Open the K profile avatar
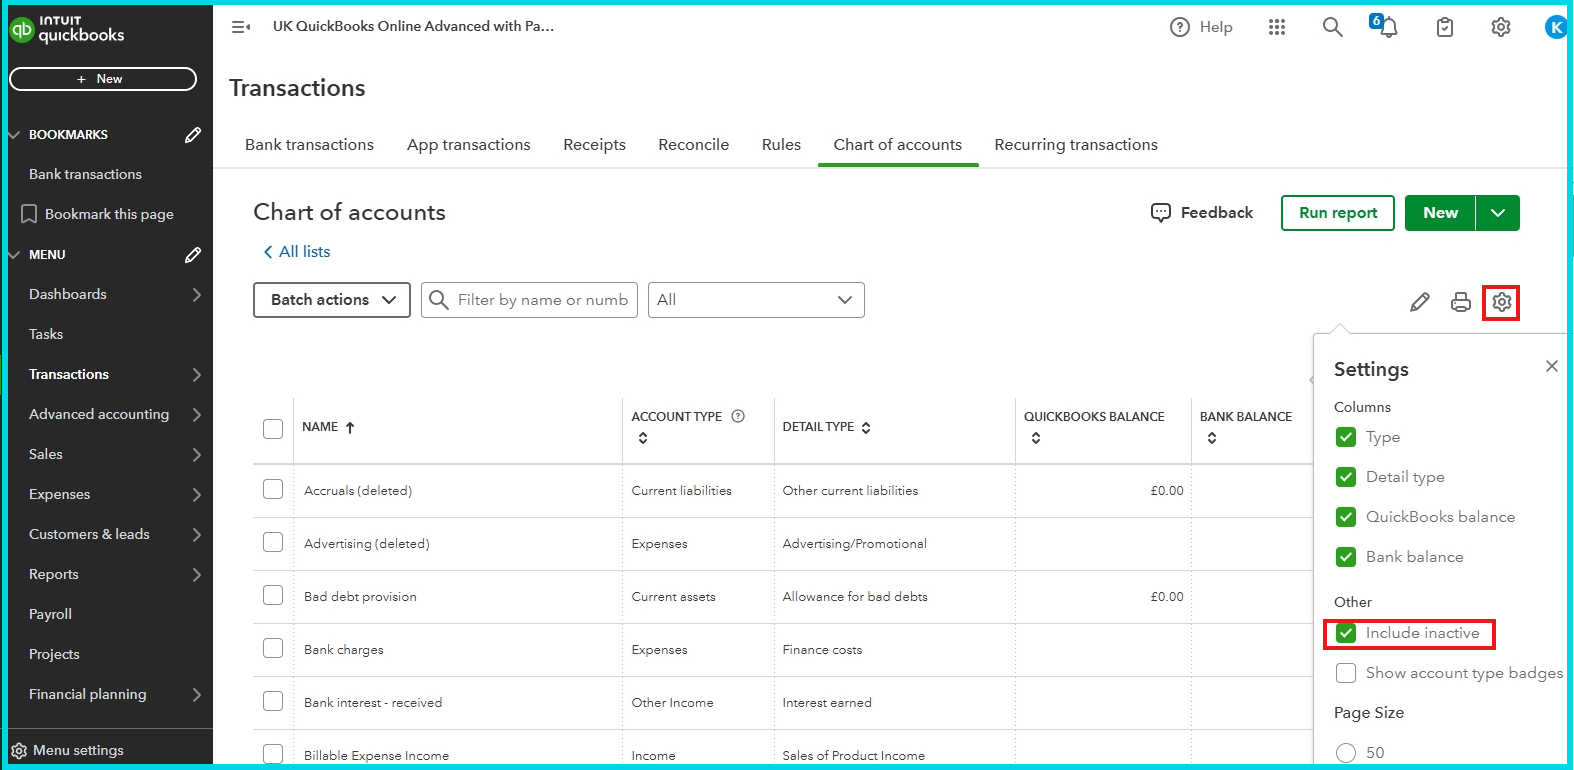The width and height of the screenshot is (1574, 770). (x=1555, y=27)
